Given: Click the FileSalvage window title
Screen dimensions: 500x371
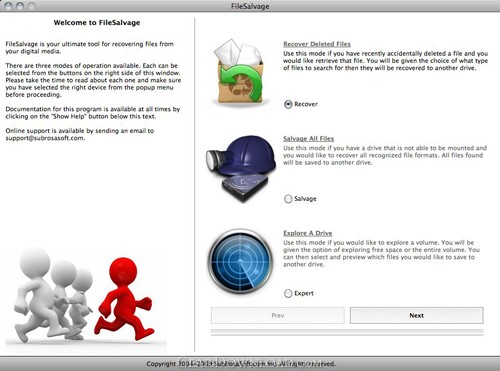Looking at the screenshot, I should (x=250, y=6).
